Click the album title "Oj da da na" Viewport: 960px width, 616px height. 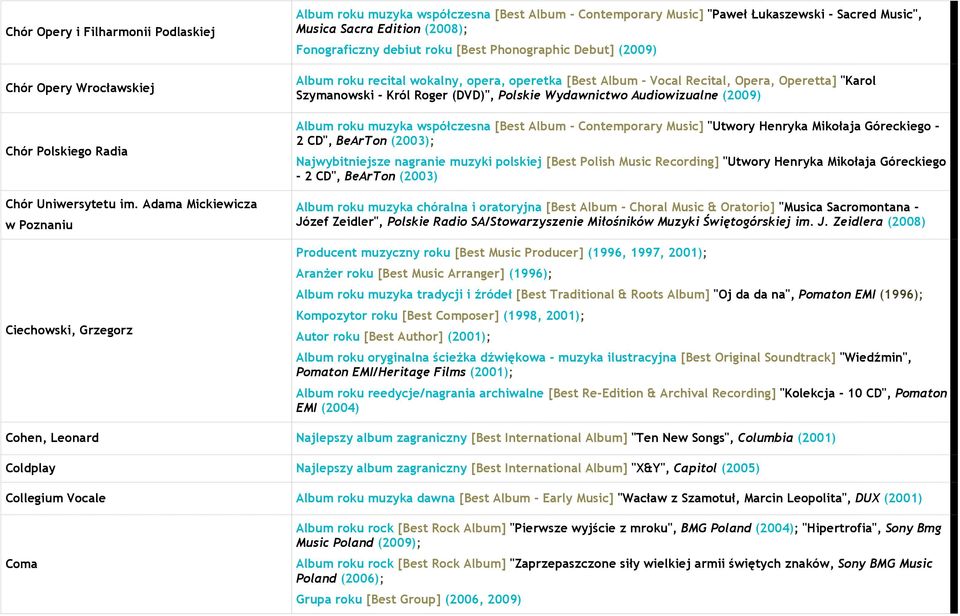(752, 294)
